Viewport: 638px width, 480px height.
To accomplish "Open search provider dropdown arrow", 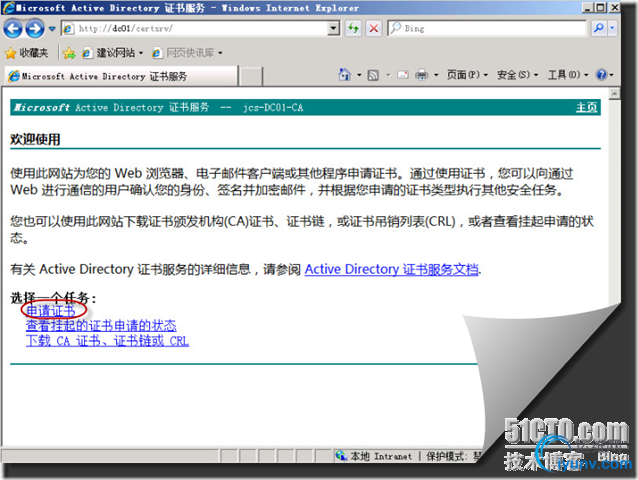I will click(612, 28).
